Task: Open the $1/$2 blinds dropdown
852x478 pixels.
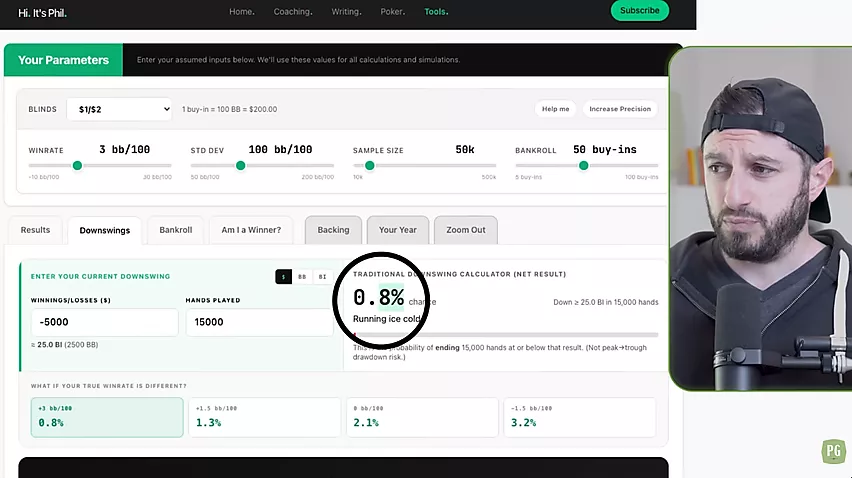Action: coord(120,109)
